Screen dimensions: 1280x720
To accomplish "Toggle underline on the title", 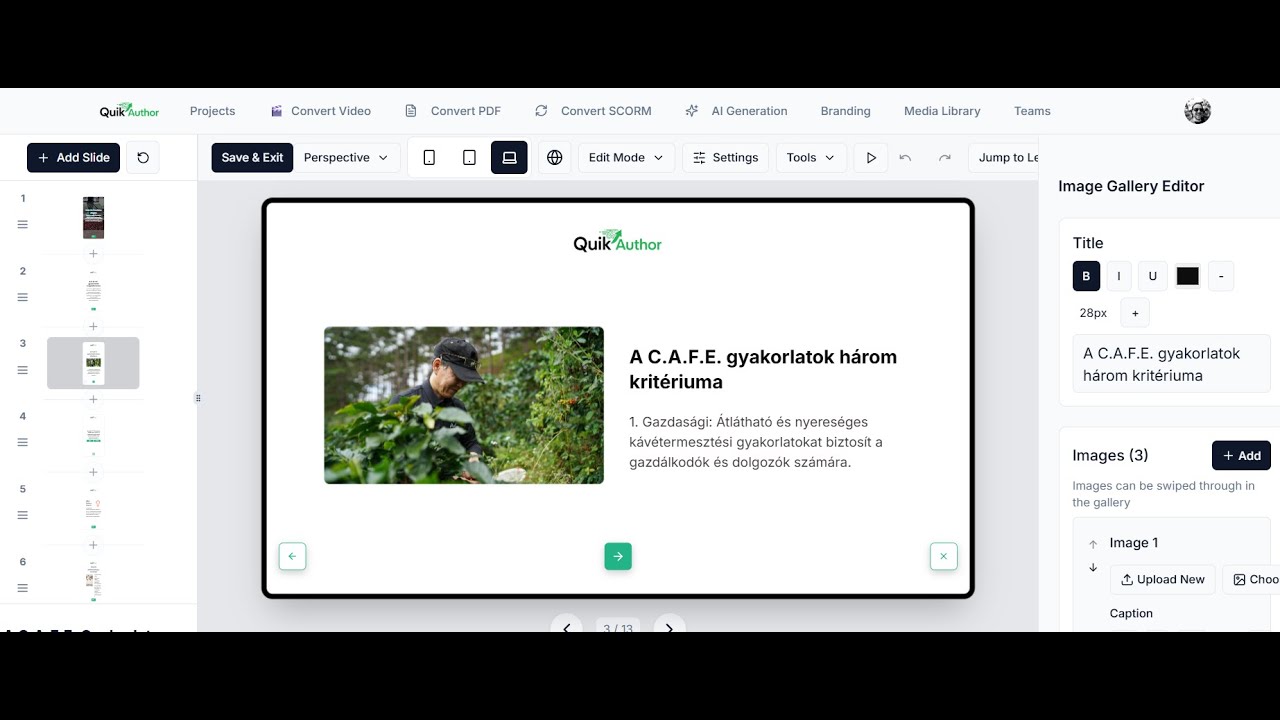I will point(1153,276).
